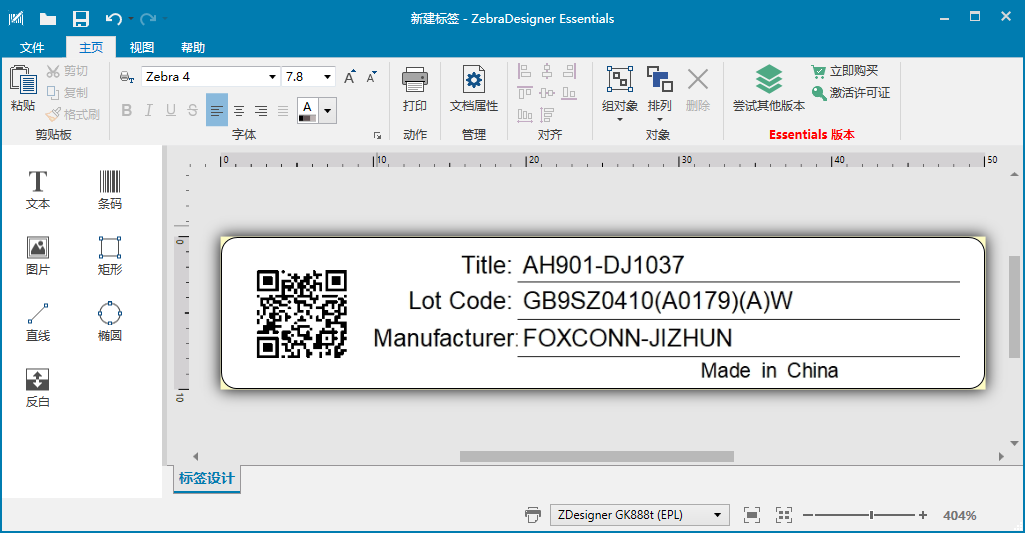Image resolution: width=1025 pixels, height=533 pixels.
Task: Select the Barcode (条码) tool
Action: pos(110,190)
